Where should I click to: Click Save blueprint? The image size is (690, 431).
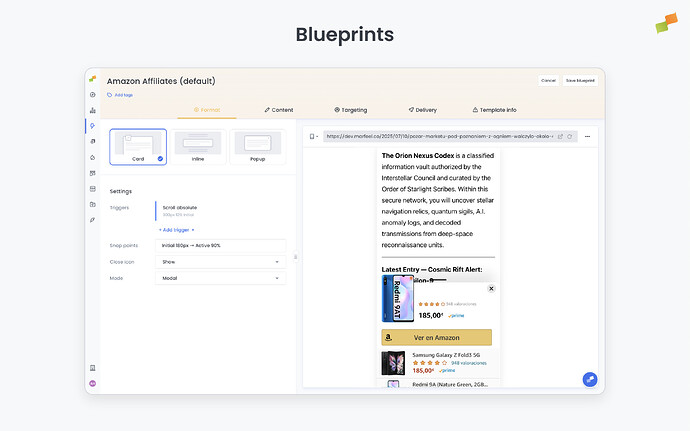(x=580, y=81)
